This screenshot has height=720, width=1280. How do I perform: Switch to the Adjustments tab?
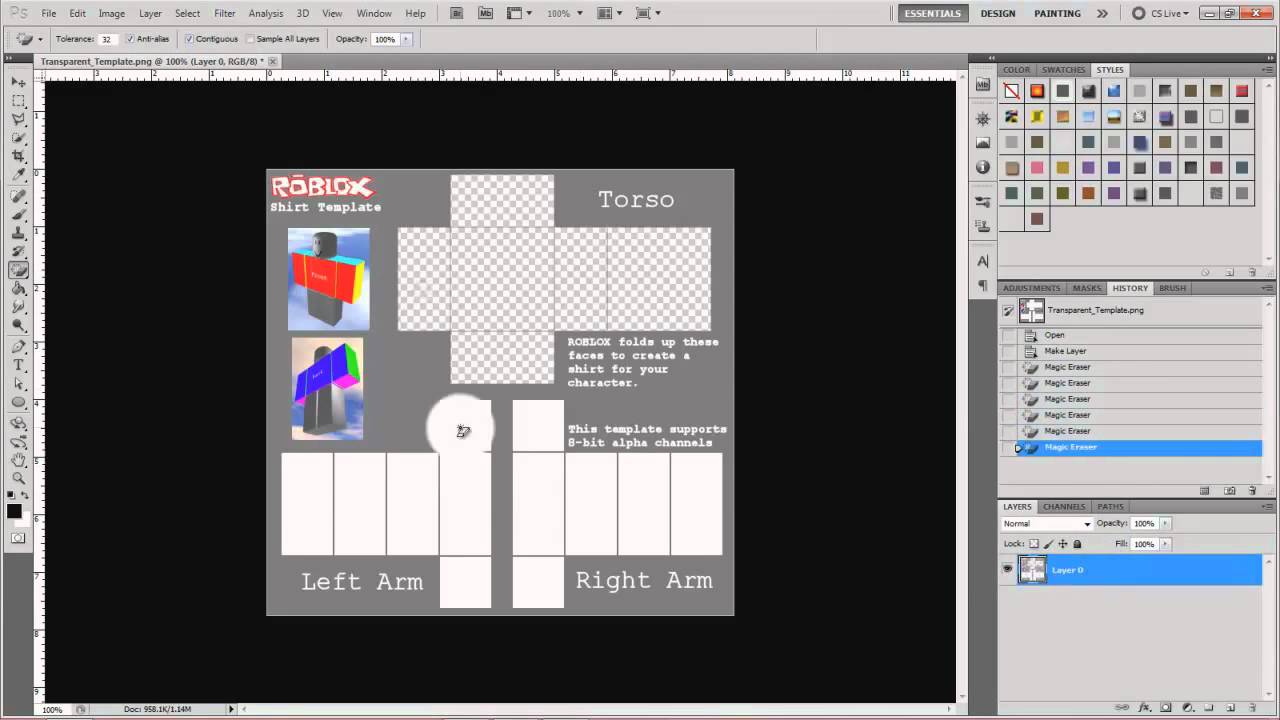[x=1031, y=288]
